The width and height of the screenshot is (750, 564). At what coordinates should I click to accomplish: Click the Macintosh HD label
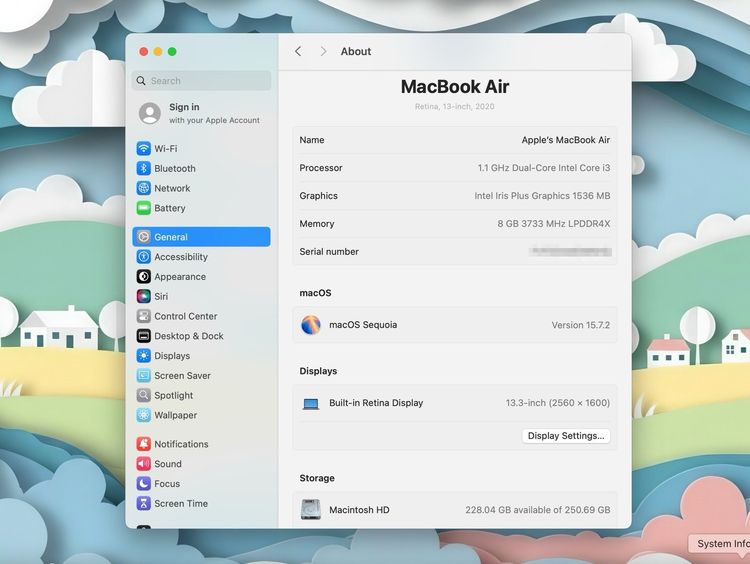click(x=359, y=510)
